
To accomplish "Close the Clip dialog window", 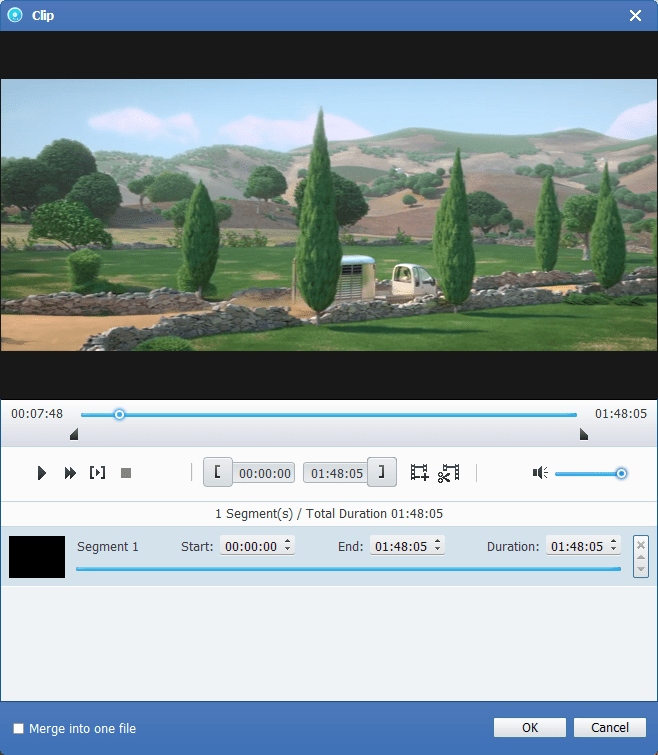I will [x=635, y=15].
